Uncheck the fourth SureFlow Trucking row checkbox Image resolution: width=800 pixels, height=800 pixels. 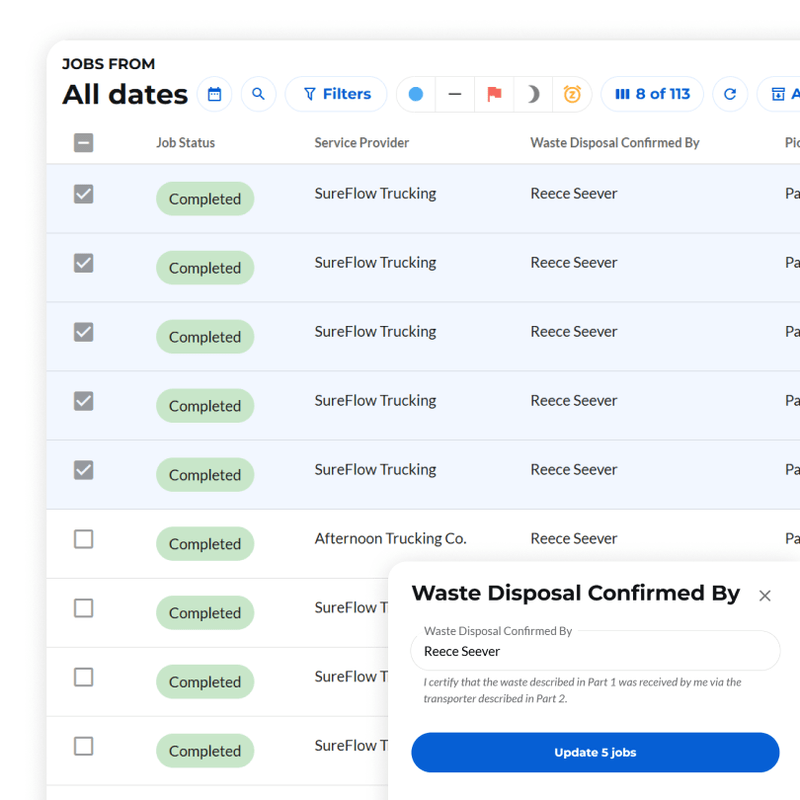84,401
